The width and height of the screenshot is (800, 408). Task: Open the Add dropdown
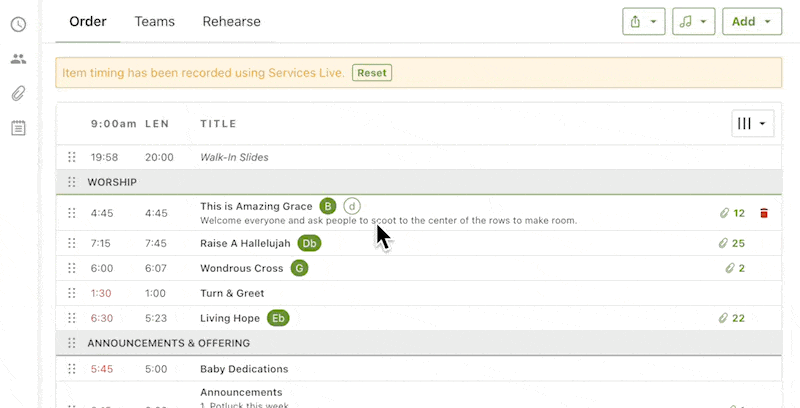coord(752,21)
